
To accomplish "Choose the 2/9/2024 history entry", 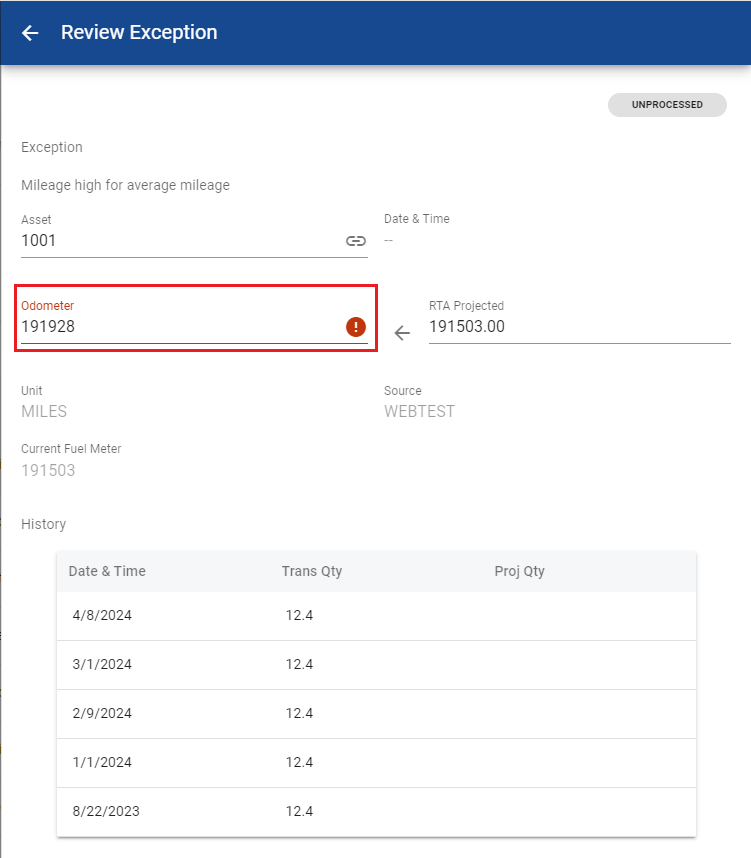I will coord(376,714).
